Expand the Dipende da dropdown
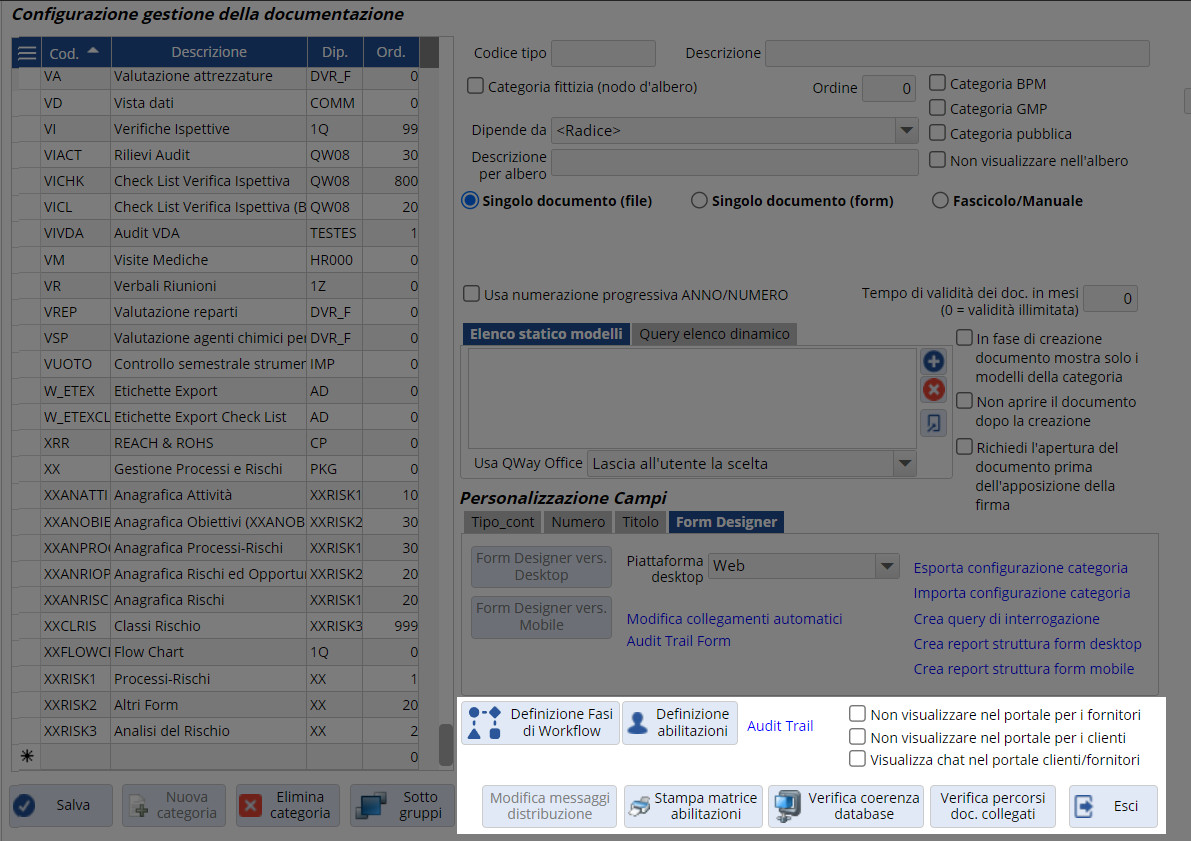 906,131
